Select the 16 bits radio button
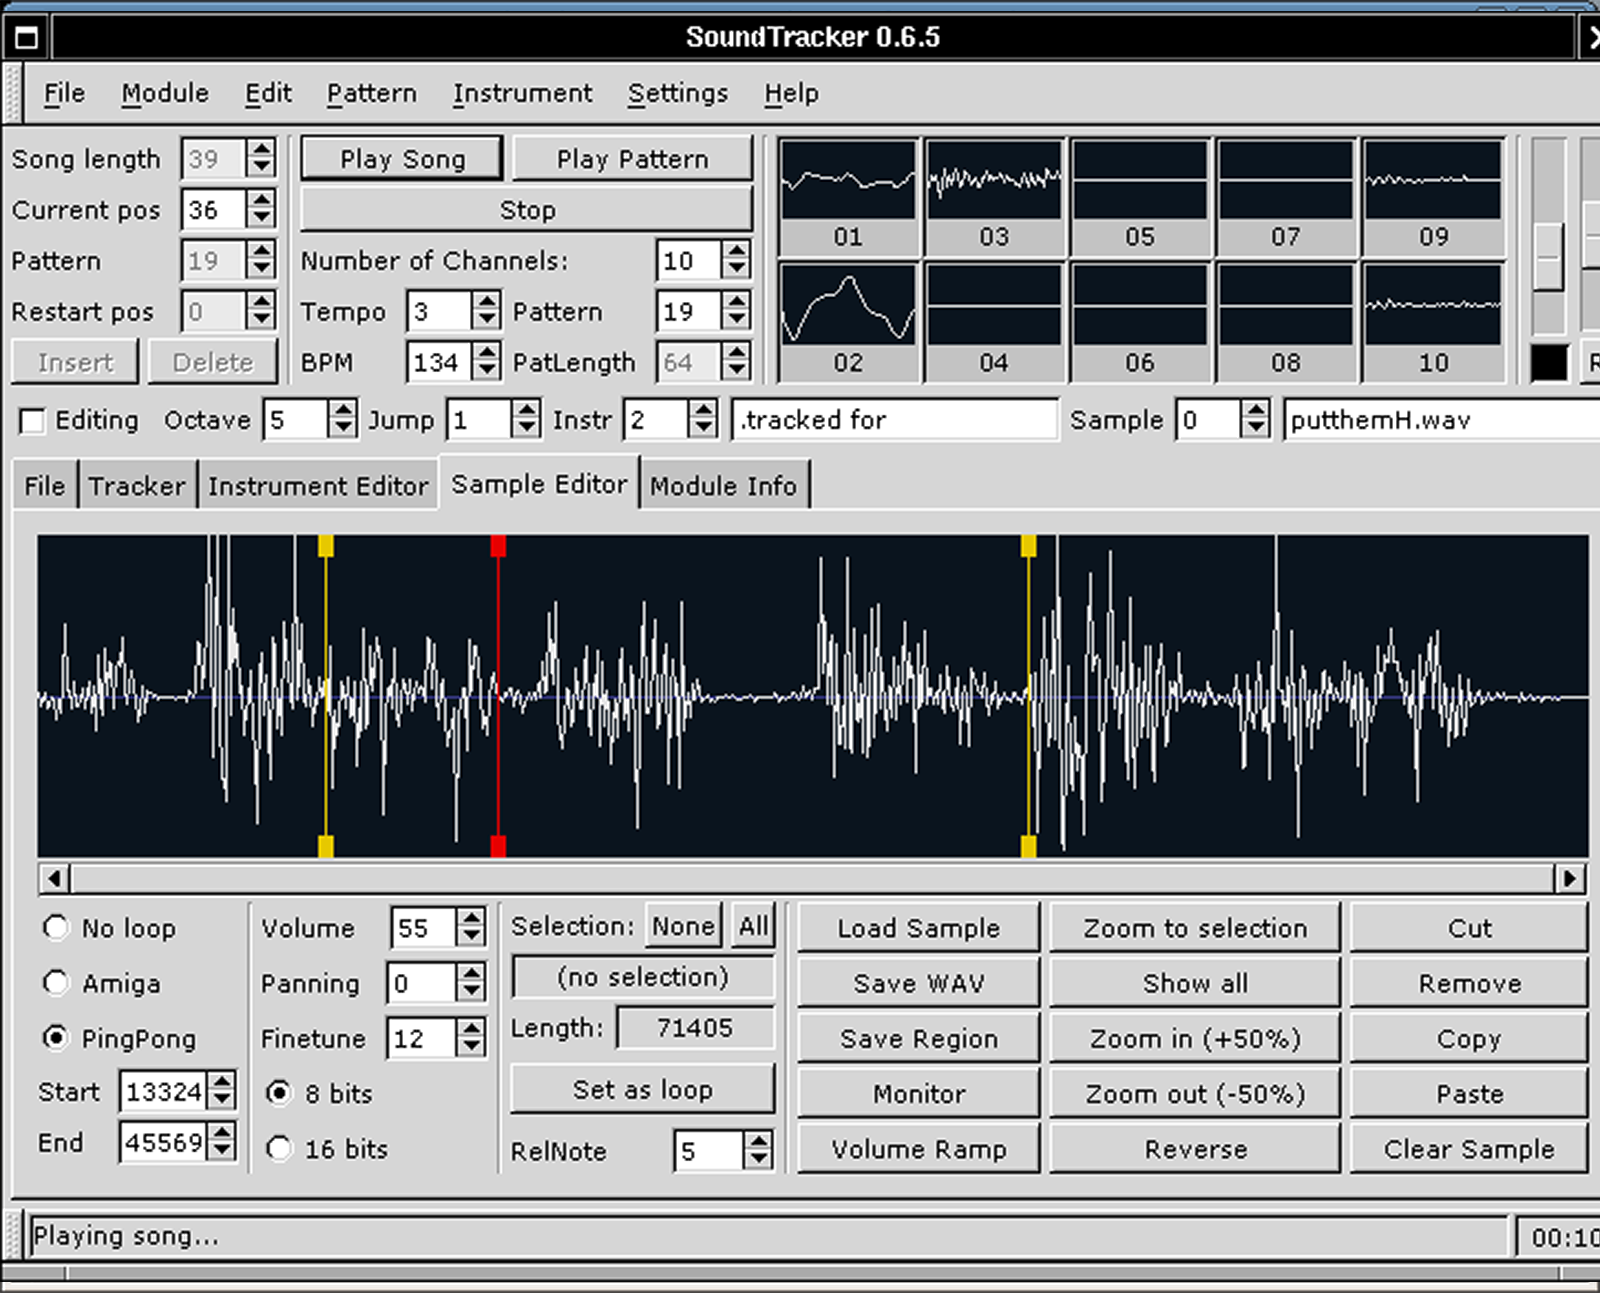 [x=279, y=1148]
